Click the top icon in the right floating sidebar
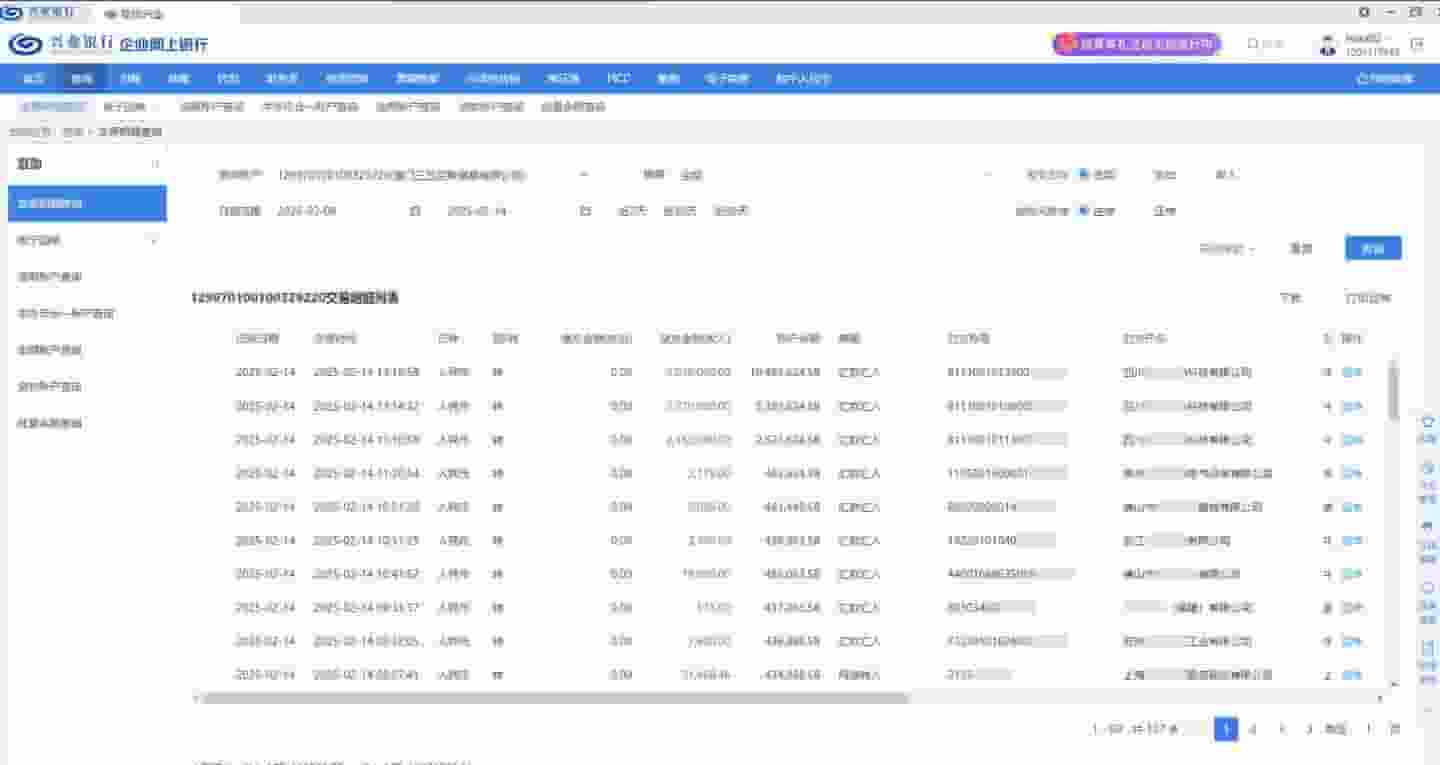 pyautogui.click(x=1428, y=422)
